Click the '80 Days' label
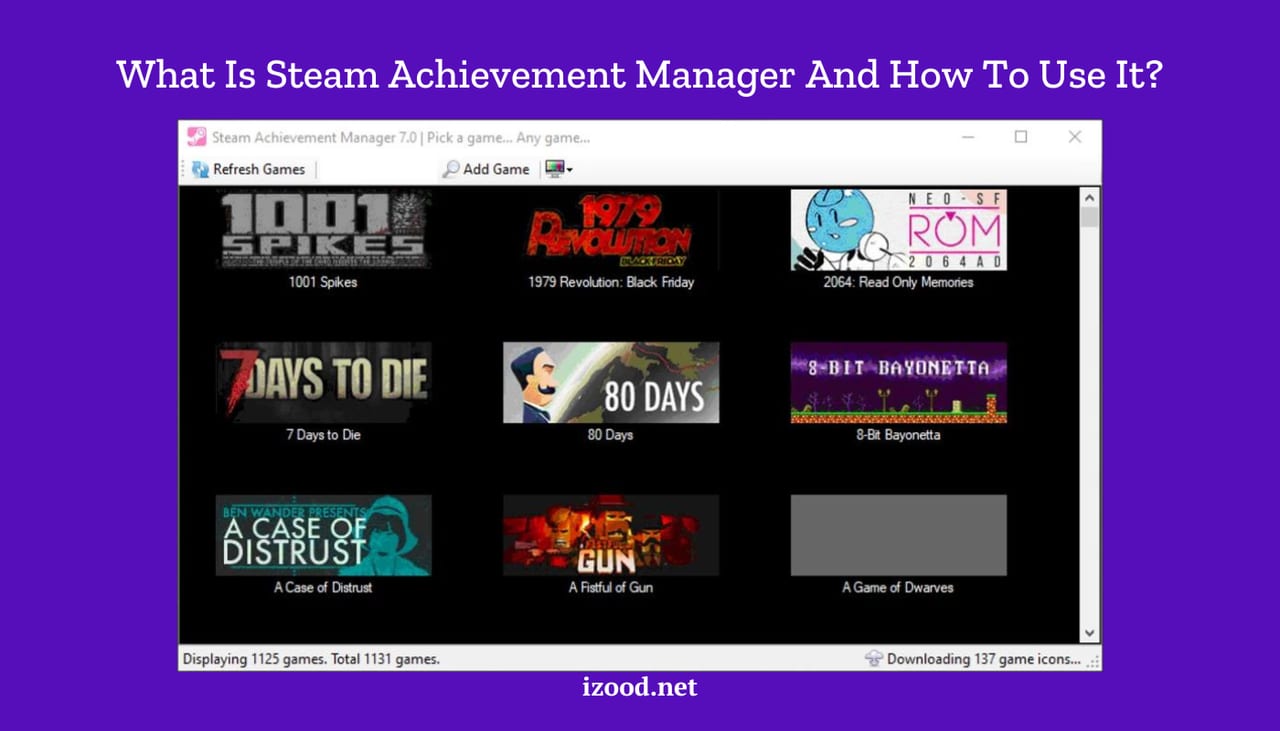Screen dimensions: 1280x731 coord(610,435)
